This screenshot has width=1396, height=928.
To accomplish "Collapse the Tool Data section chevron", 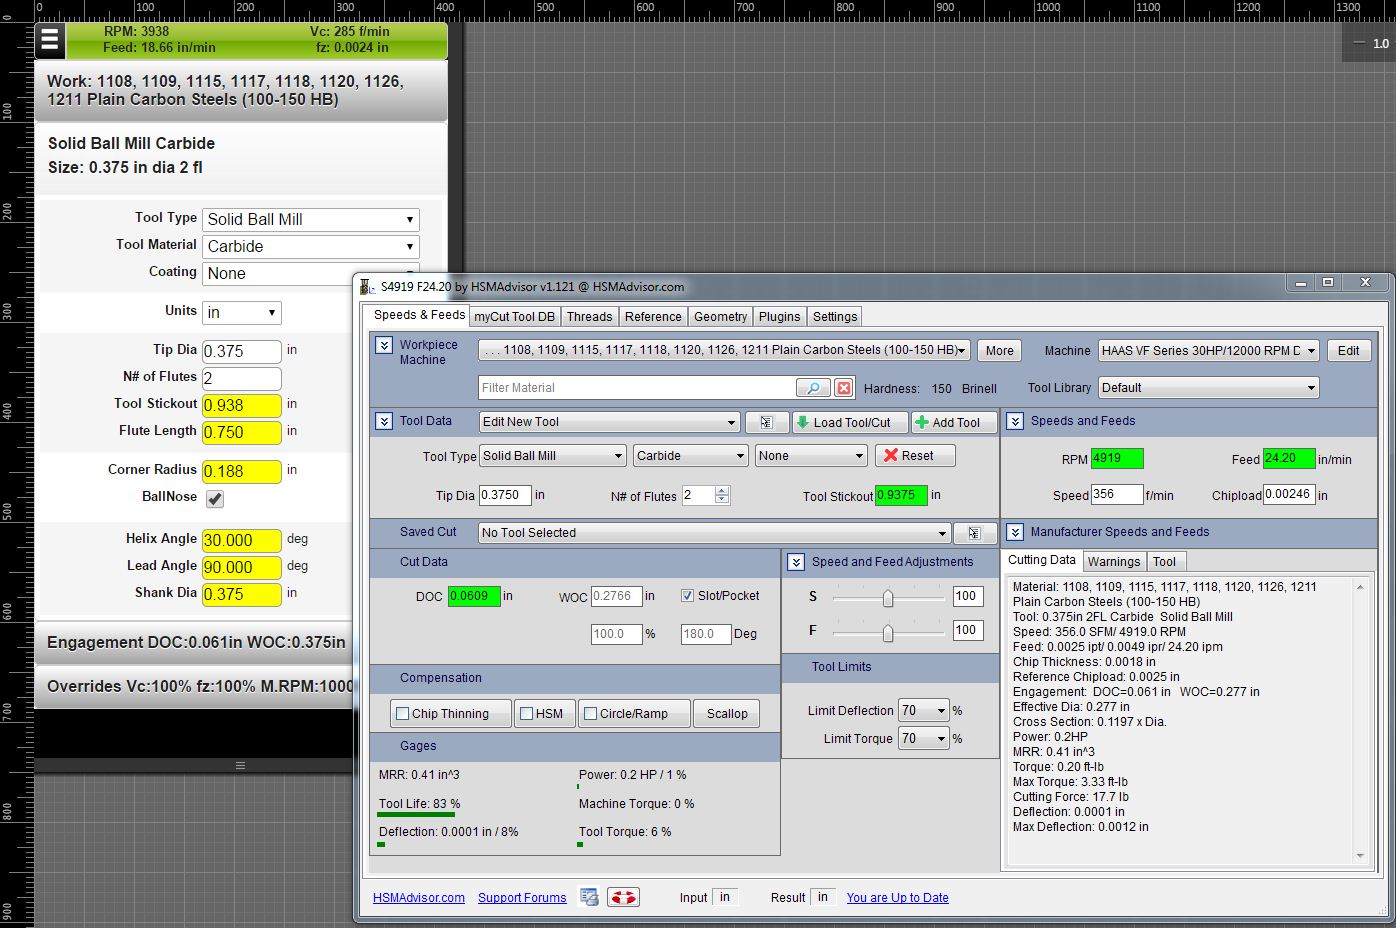I will (x=383, y=421).
